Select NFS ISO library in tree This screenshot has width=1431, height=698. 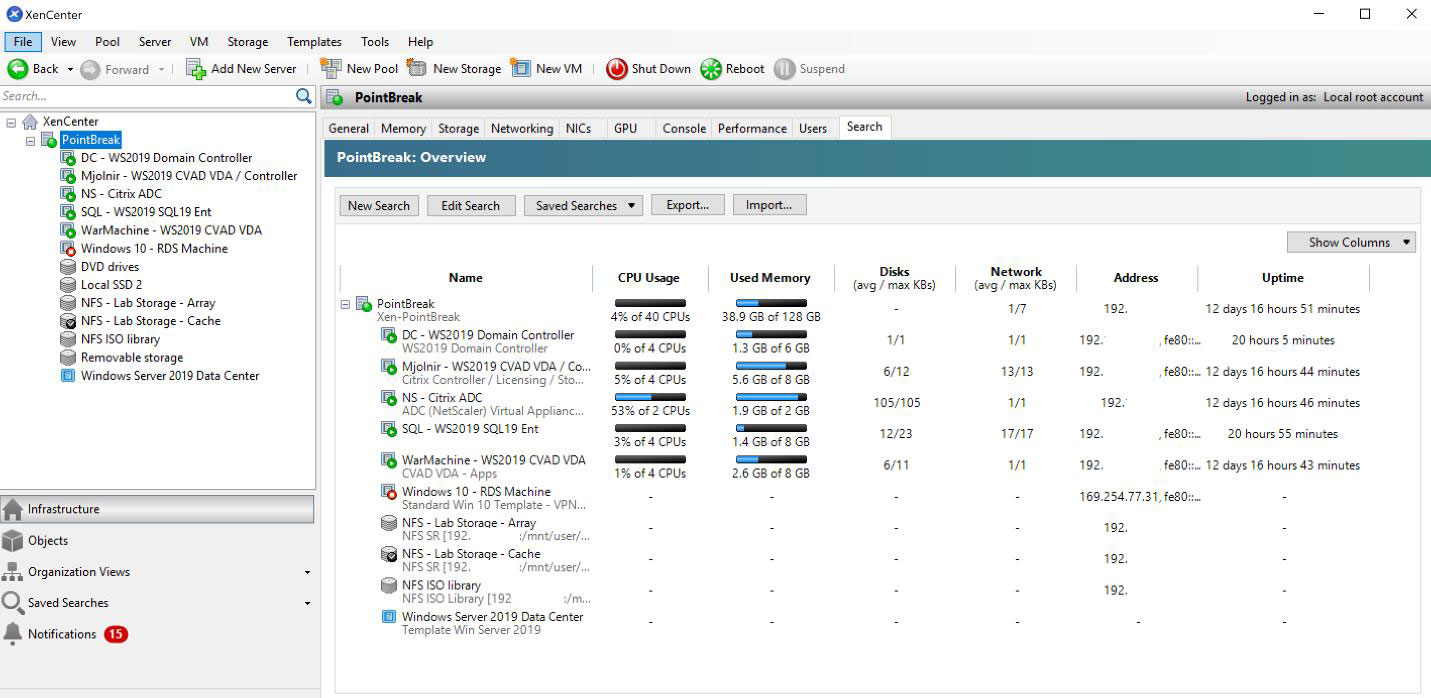click(120, 339)
